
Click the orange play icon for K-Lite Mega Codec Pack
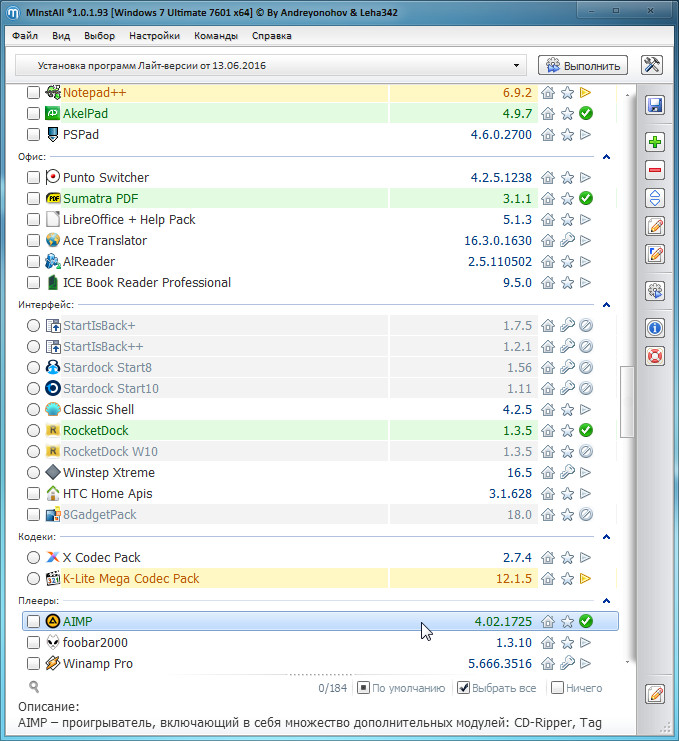[585, 578]
